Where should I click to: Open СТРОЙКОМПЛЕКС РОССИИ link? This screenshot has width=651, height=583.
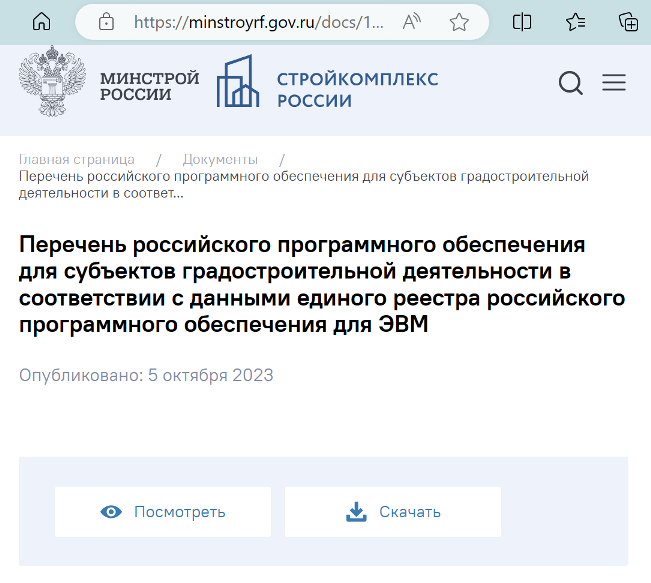(357, 90)
